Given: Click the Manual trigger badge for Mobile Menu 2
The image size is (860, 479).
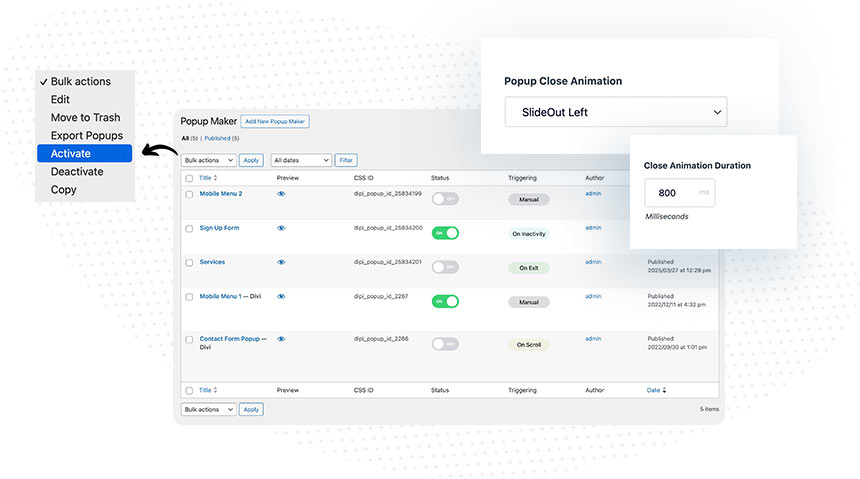Looking at the screenshot, I should coord(529,199).
